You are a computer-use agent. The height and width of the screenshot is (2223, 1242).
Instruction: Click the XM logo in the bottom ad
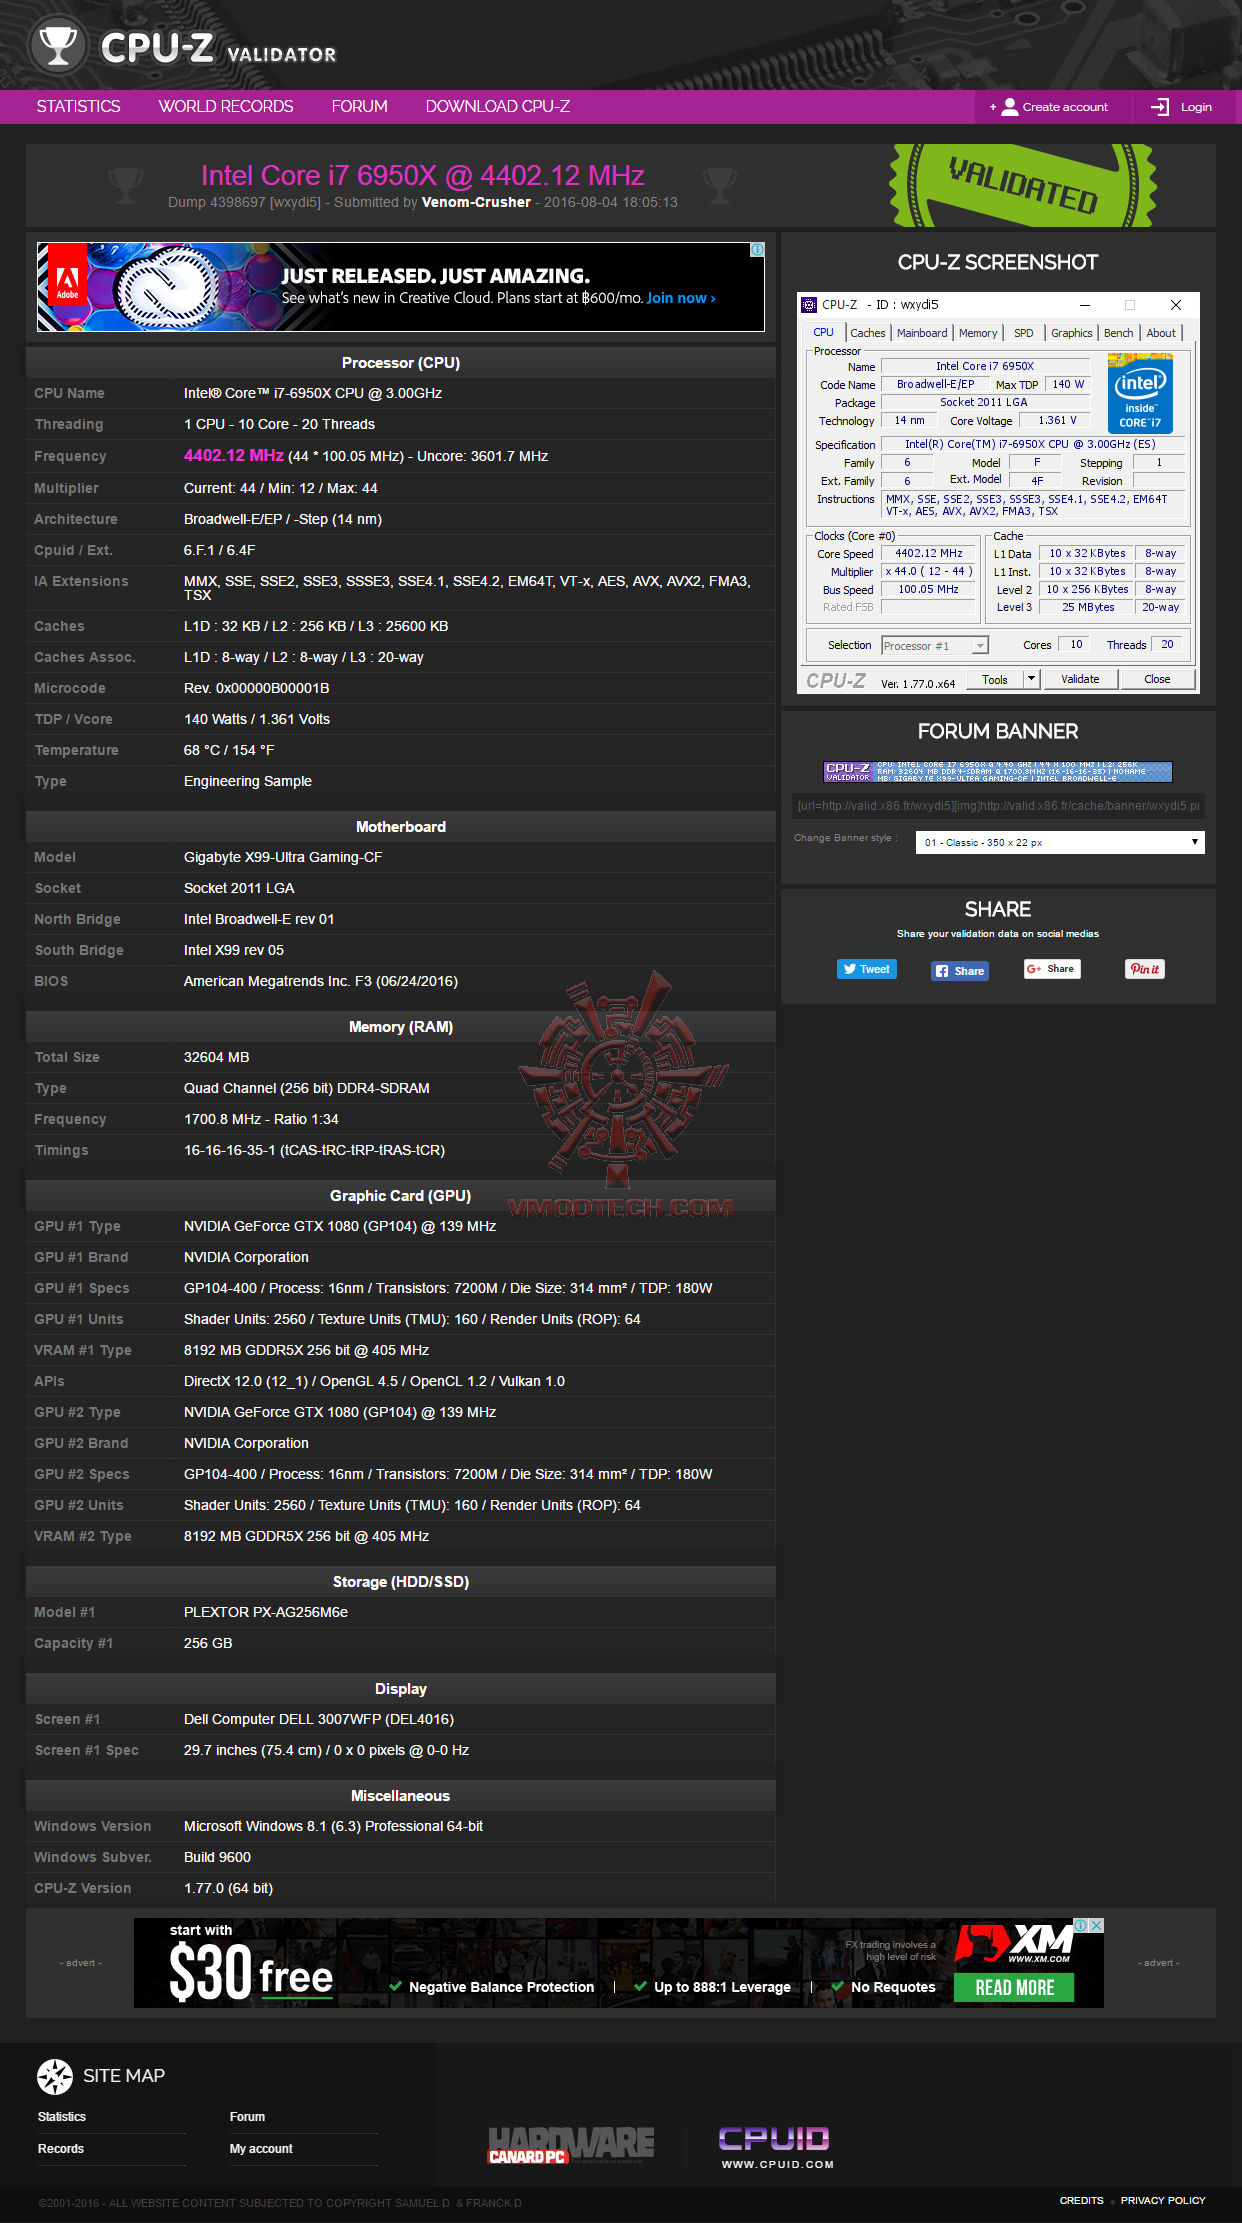click(x=1014, y=1944)
